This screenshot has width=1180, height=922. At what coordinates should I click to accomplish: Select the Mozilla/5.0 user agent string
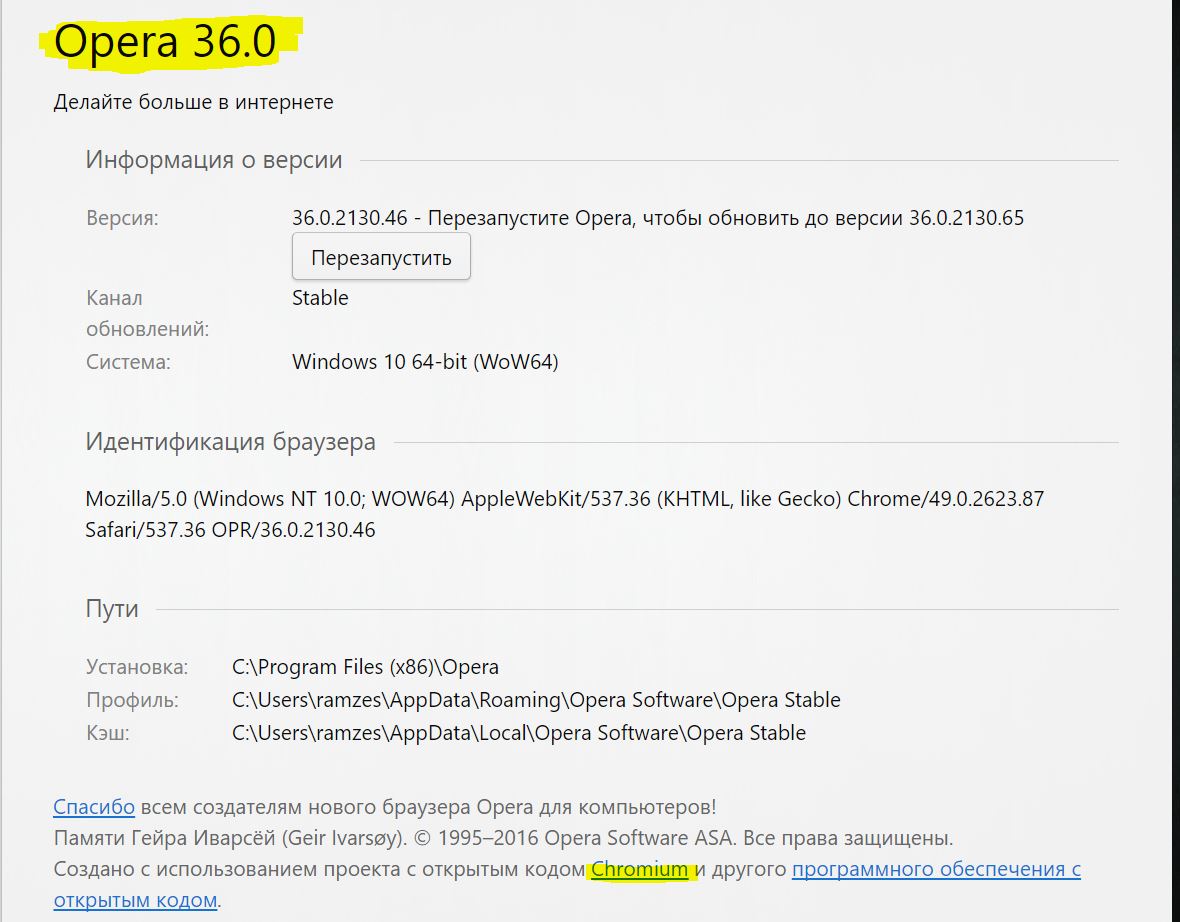(x=564, y=514)
